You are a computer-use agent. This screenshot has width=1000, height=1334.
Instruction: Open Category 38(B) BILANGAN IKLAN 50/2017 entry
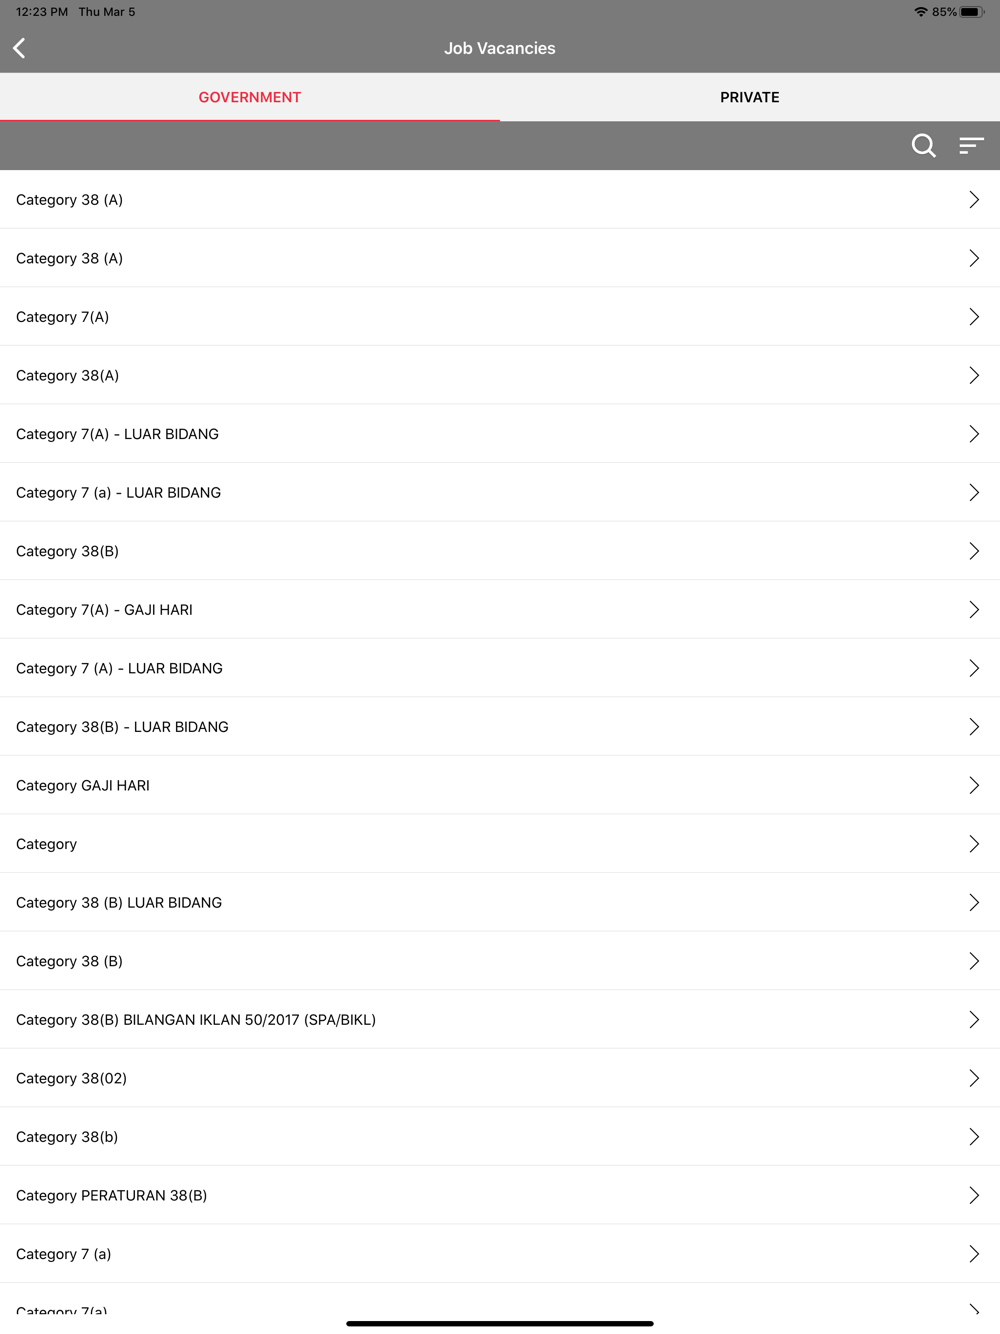click(x=500, y=1020)
